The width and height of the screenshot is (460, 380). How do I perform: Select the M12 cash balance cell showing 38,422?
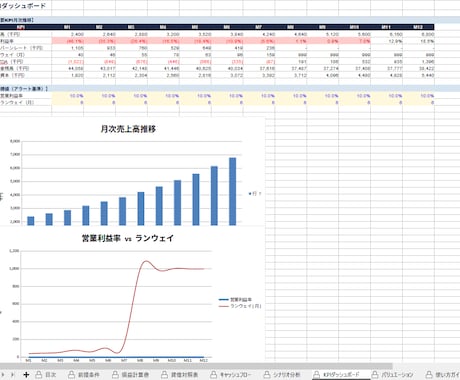pyautogui.click(x=418, y=68)
